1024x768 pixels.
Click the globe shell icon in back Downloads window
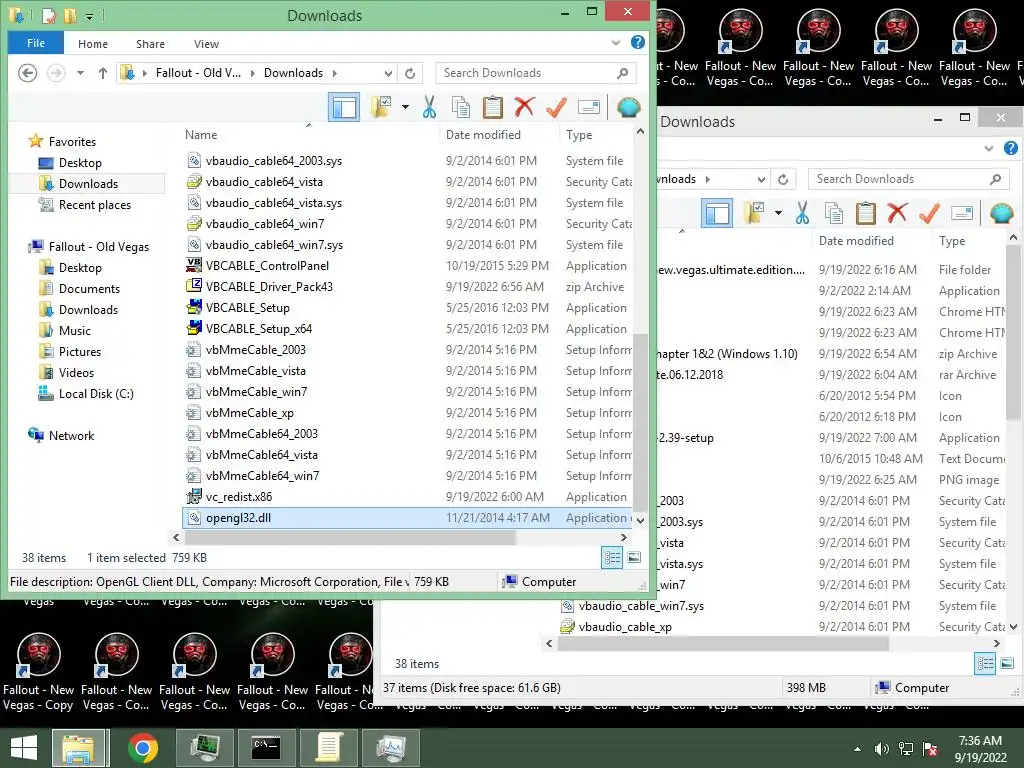click(1001, 213)
